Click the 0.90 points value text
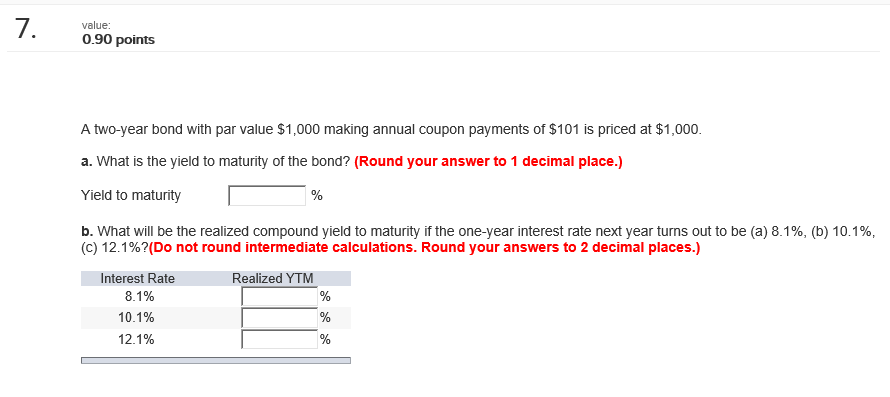The width and height of the screenshot is (890, 397). [118, 40]
